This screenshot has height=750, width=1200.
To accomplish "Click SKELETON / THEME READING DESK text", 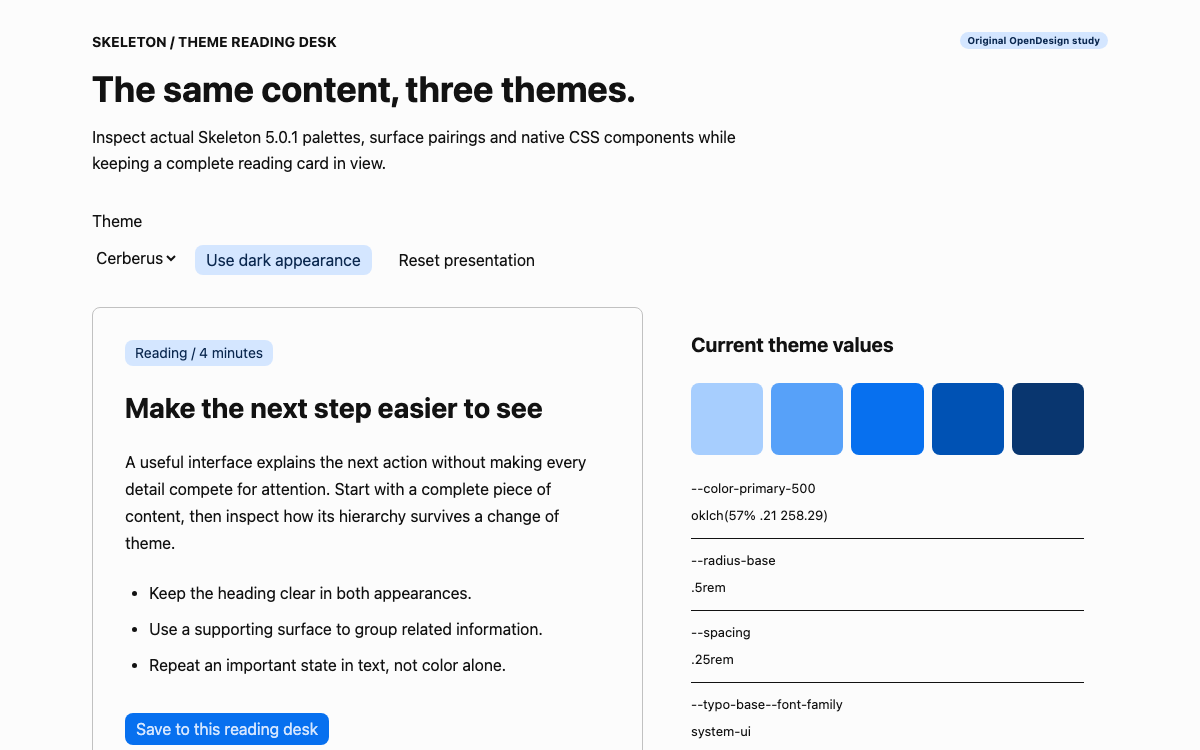I will [214, 42].
